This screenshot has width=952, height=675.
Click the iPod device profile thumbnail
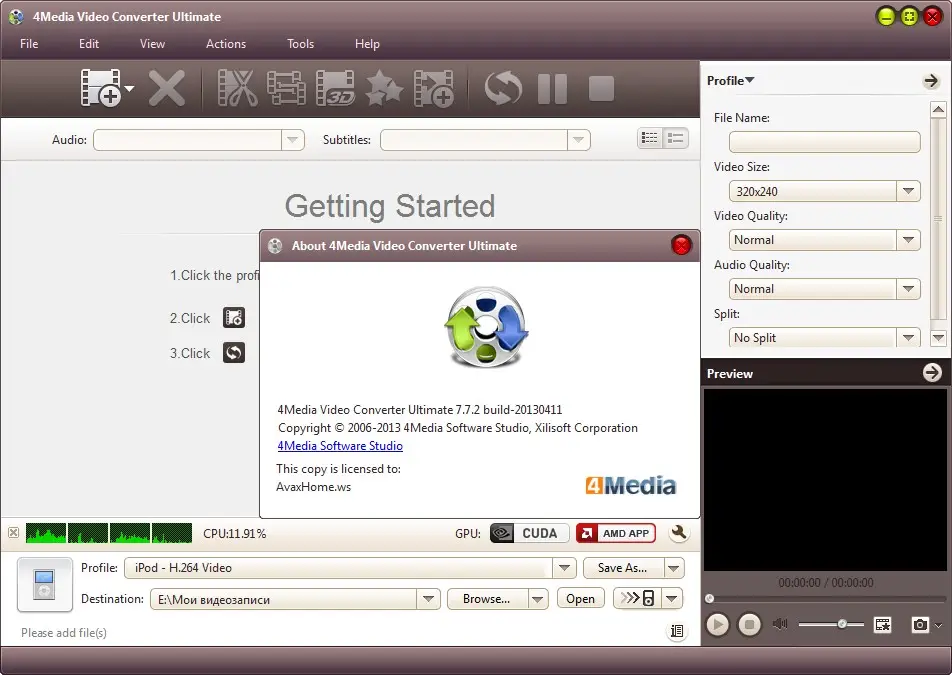44,584
